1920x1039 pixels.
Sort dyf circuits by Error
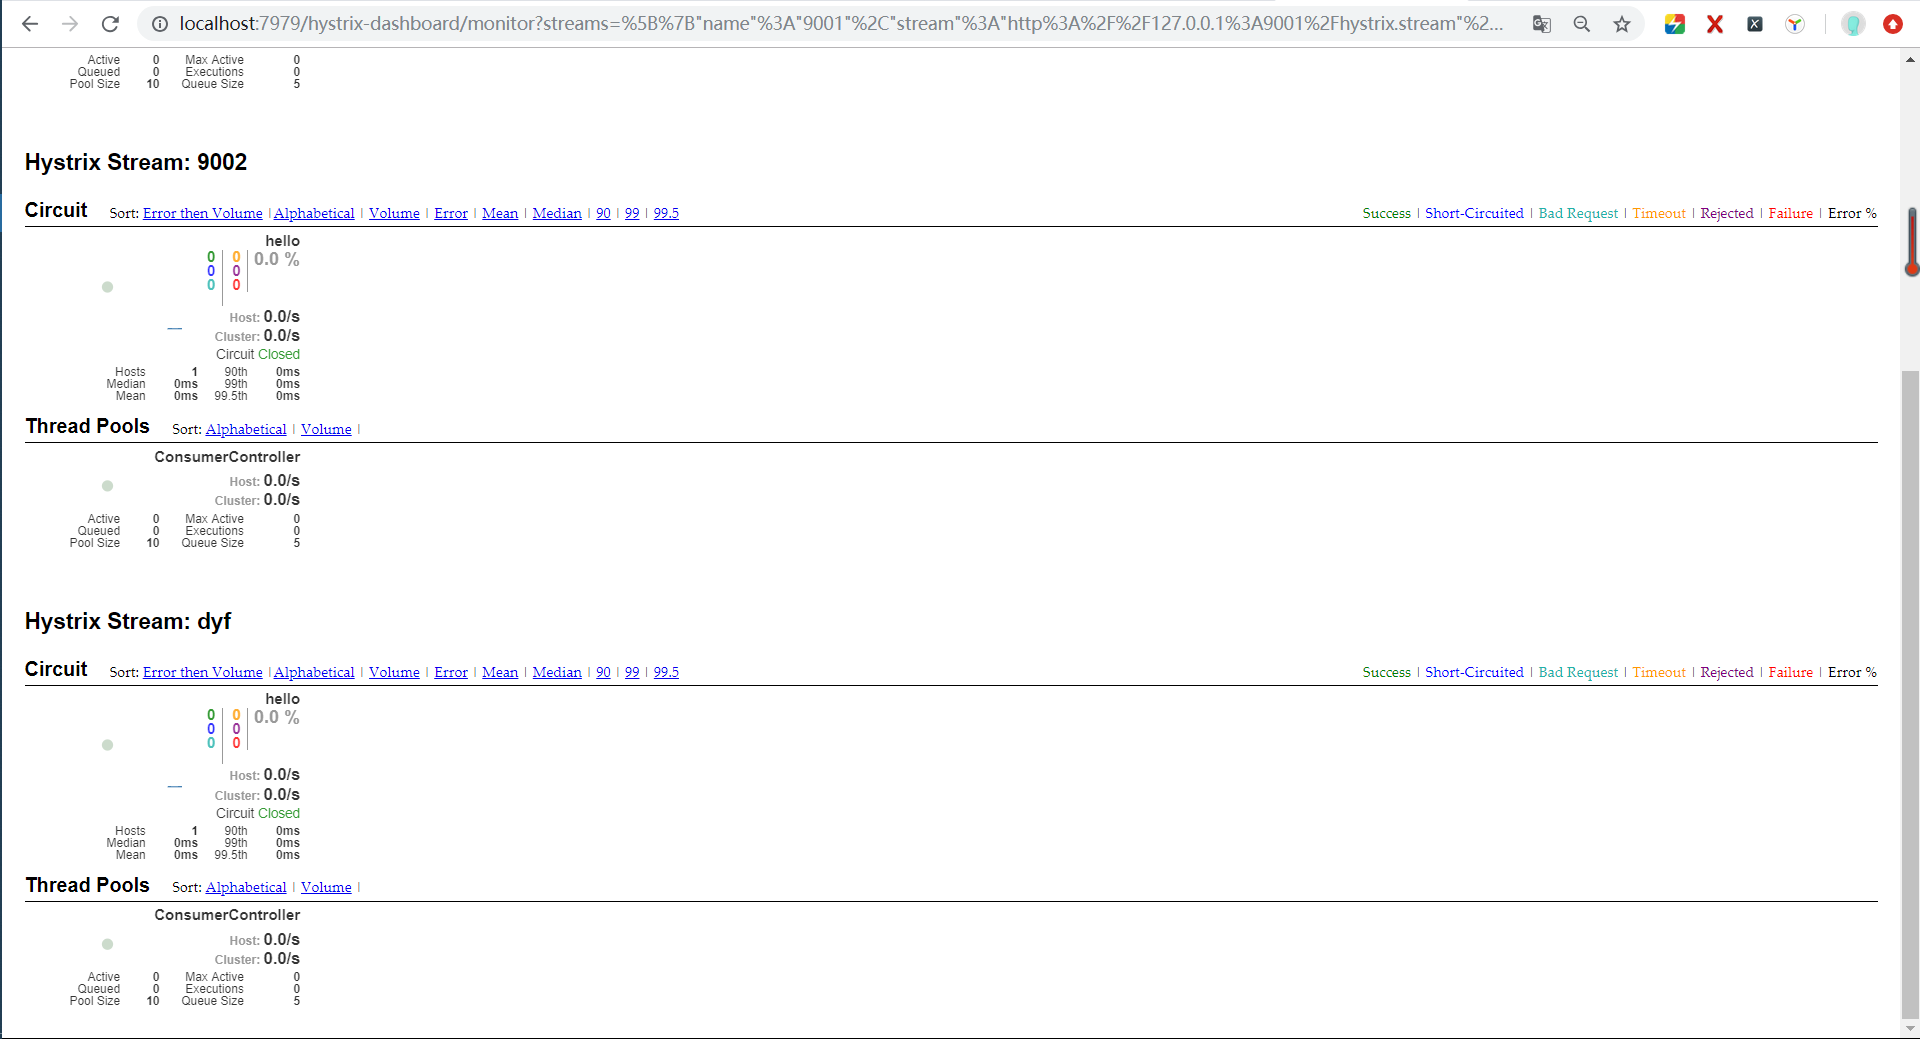click(x=451, y=672)
